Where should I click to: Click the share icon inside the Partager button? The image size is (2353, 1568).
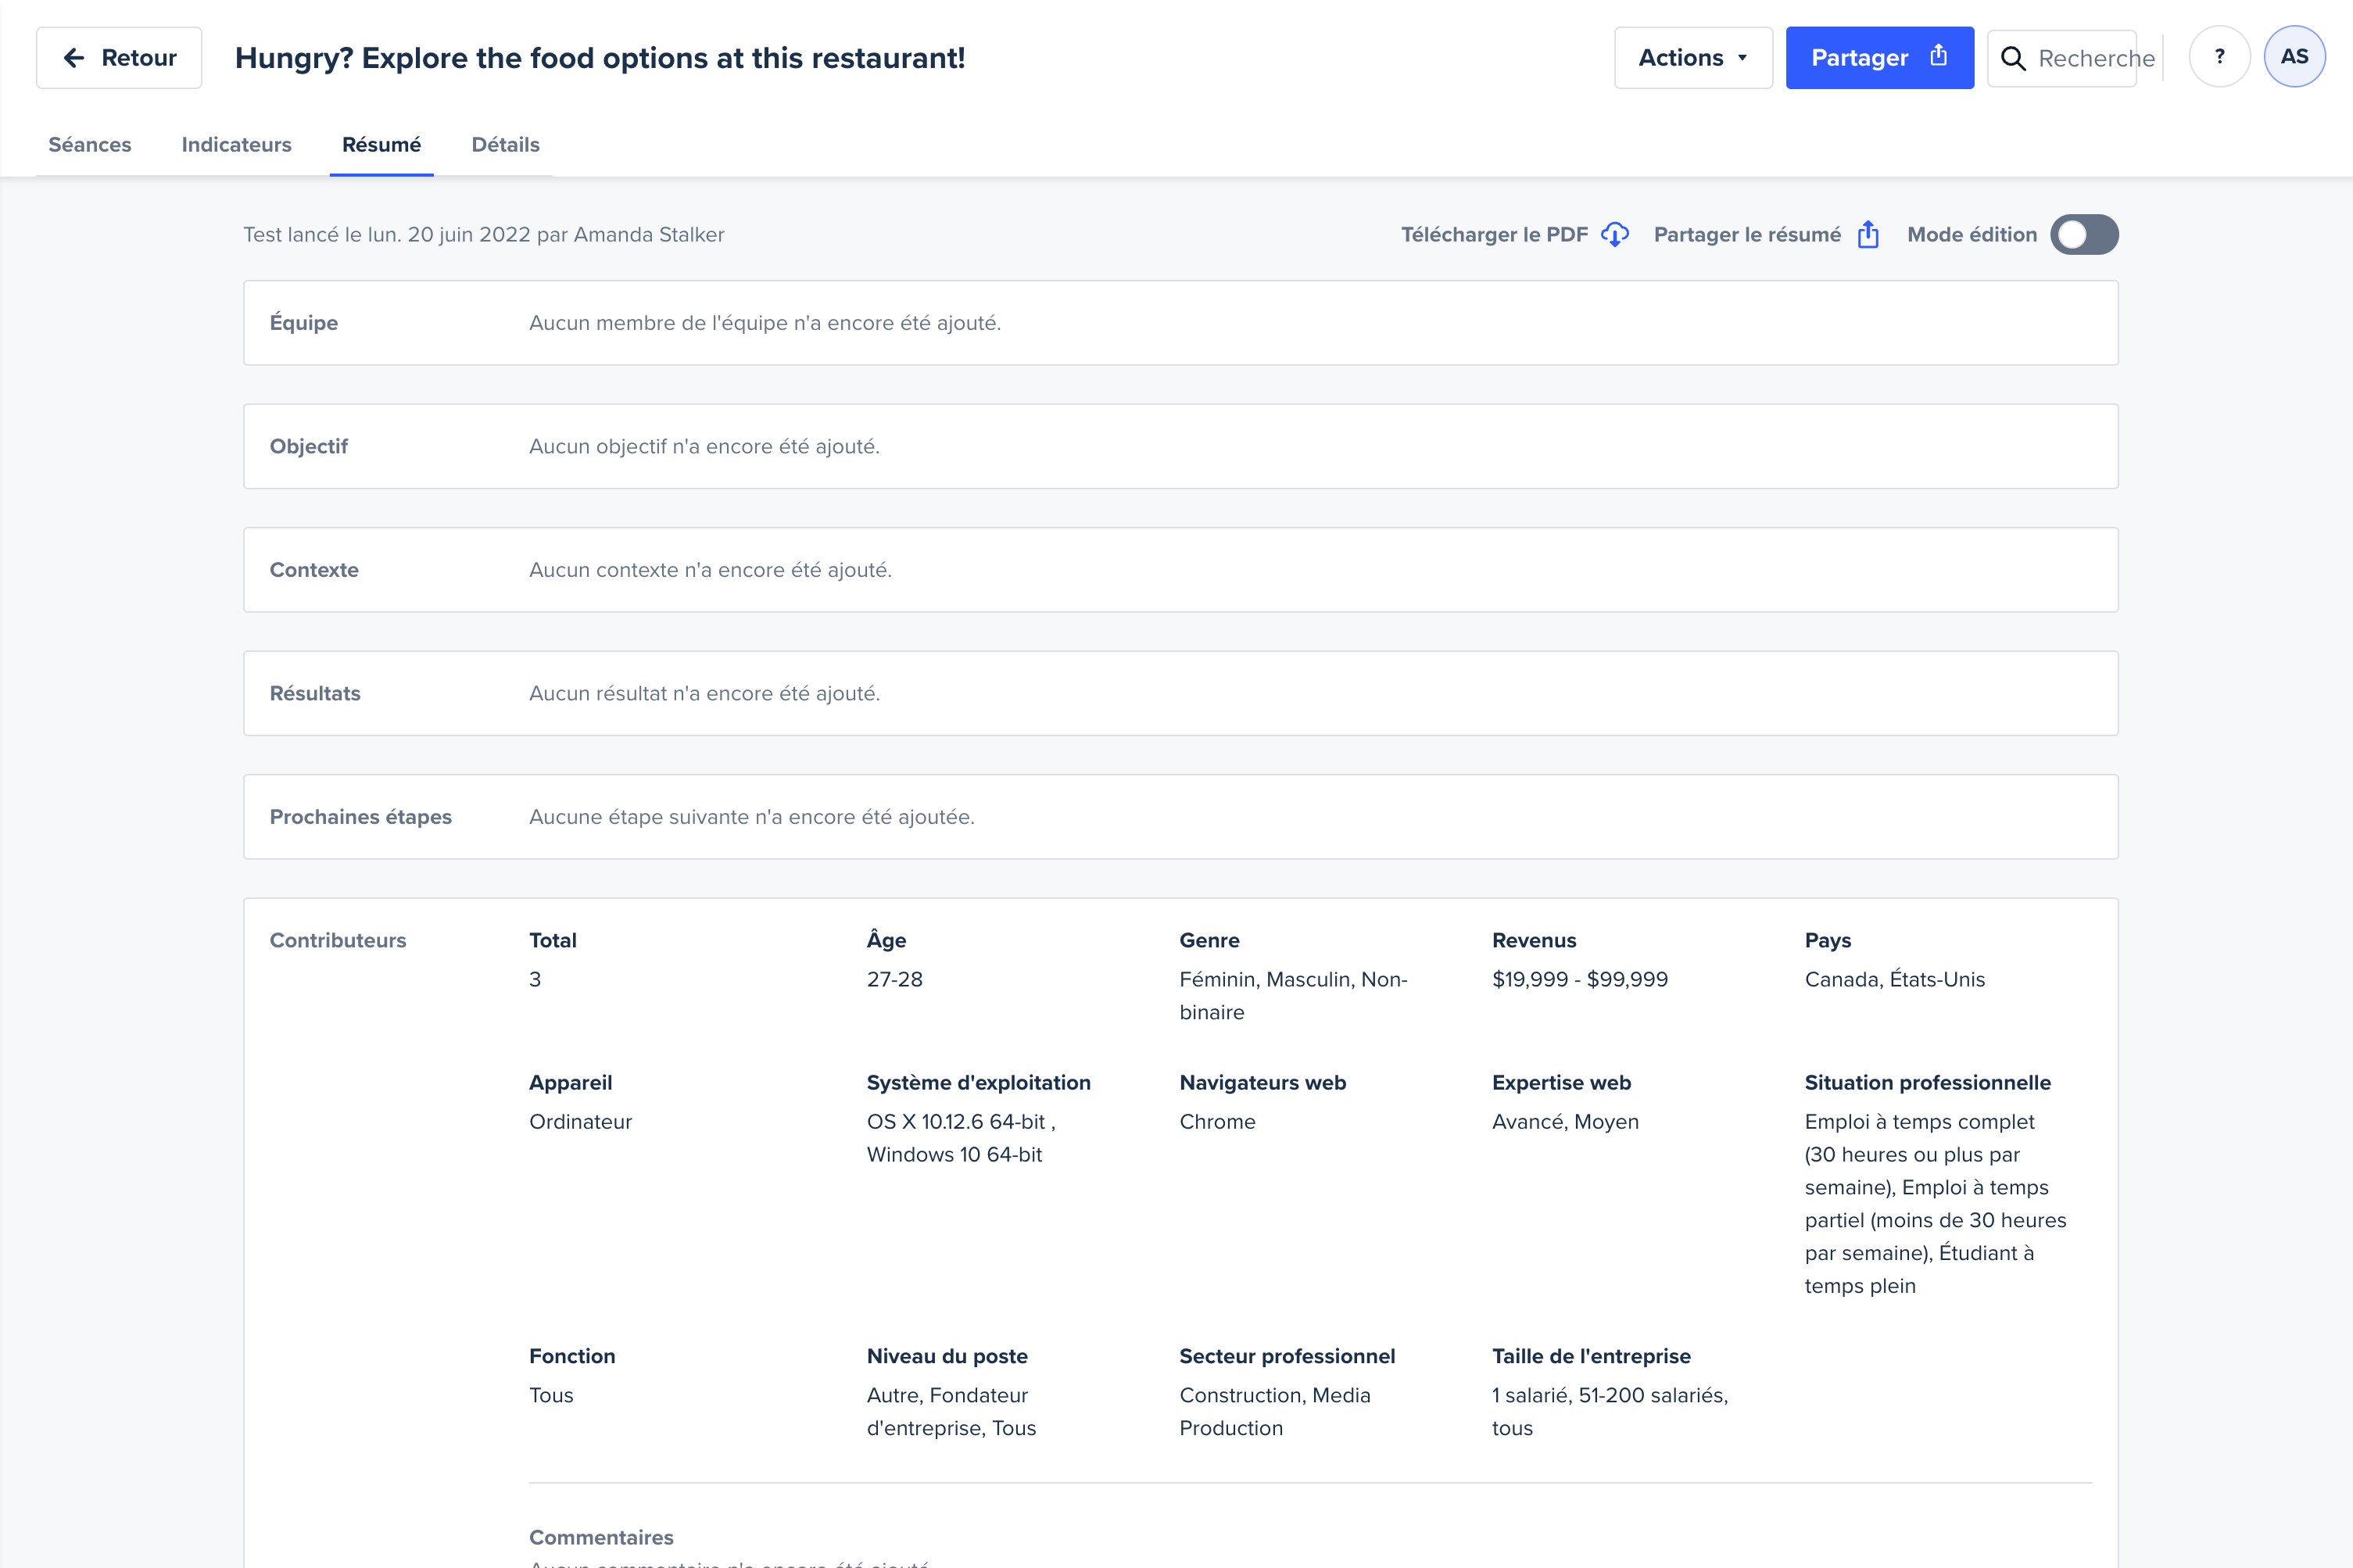pos(1938,56)
